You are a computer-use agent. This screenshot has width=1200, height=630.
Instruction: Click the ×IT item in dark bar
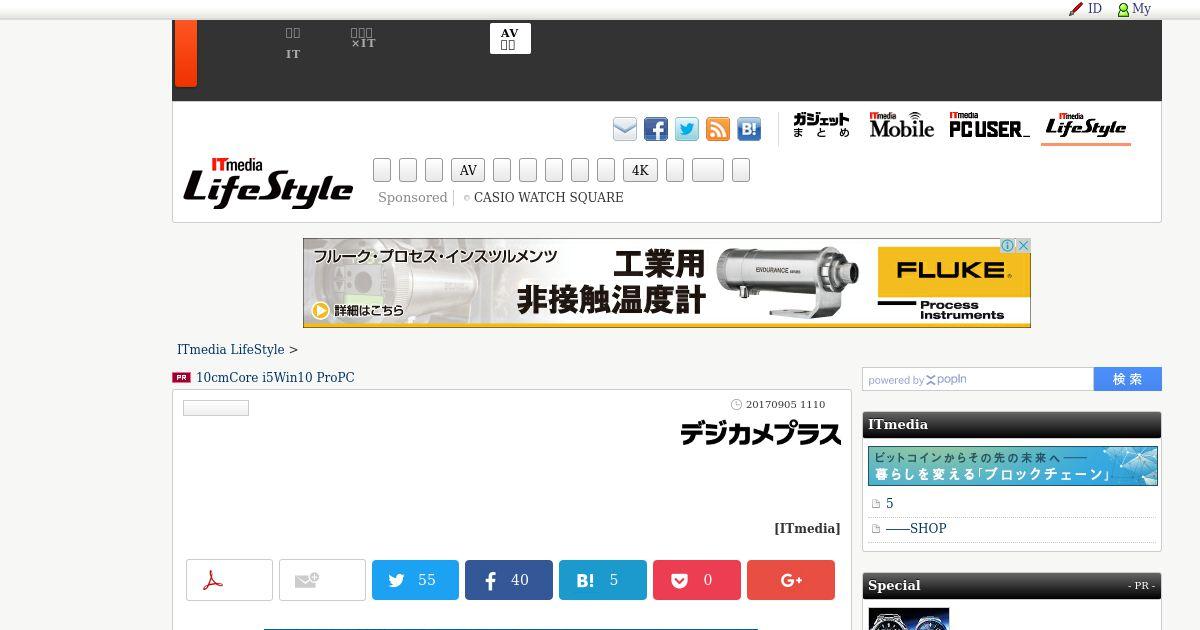[363, 39]
